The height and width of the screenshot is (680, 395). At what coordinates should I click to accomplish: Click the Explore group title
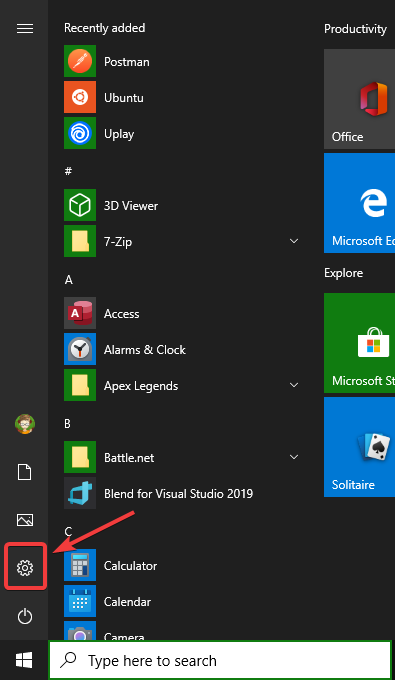click(x=343, y=273)
